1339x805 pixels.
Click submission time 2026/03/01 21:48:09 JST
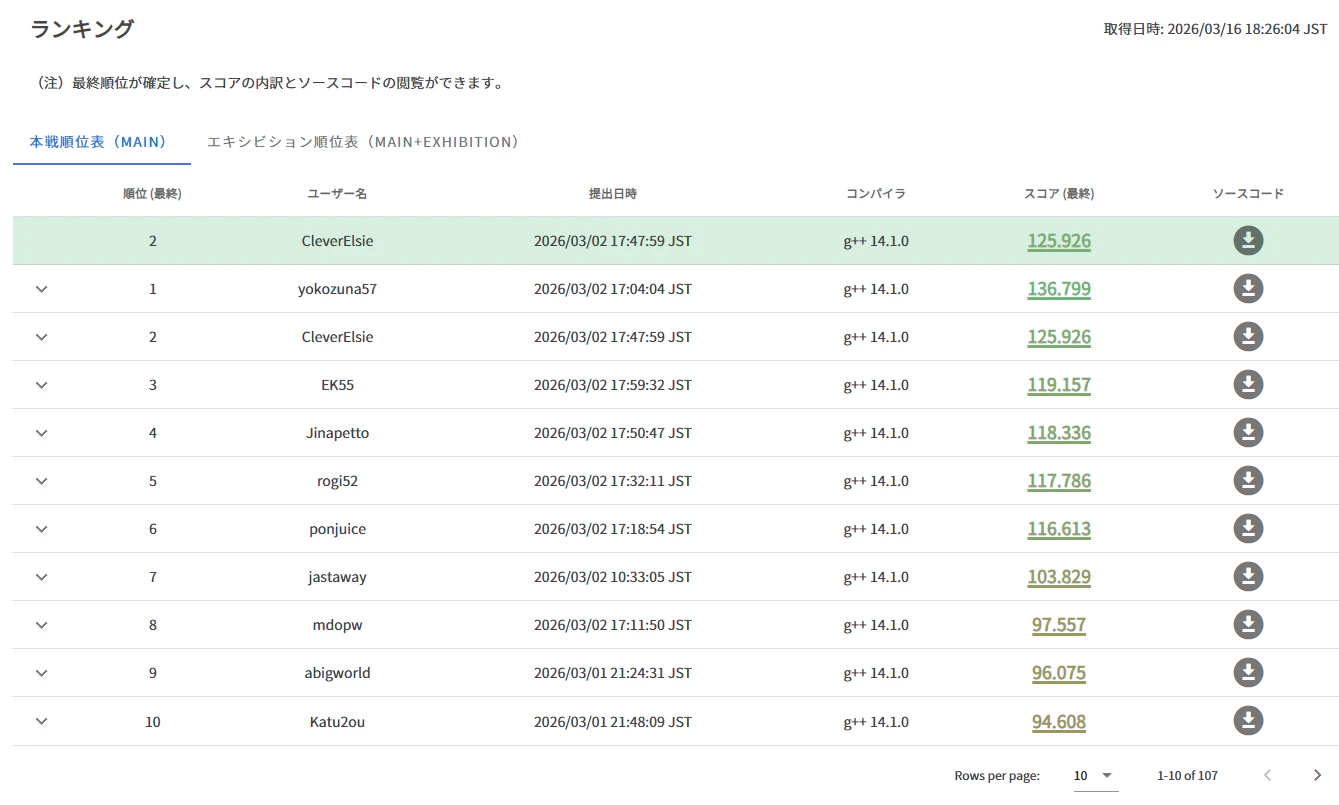pyautogui.click(x=613, y=721)
